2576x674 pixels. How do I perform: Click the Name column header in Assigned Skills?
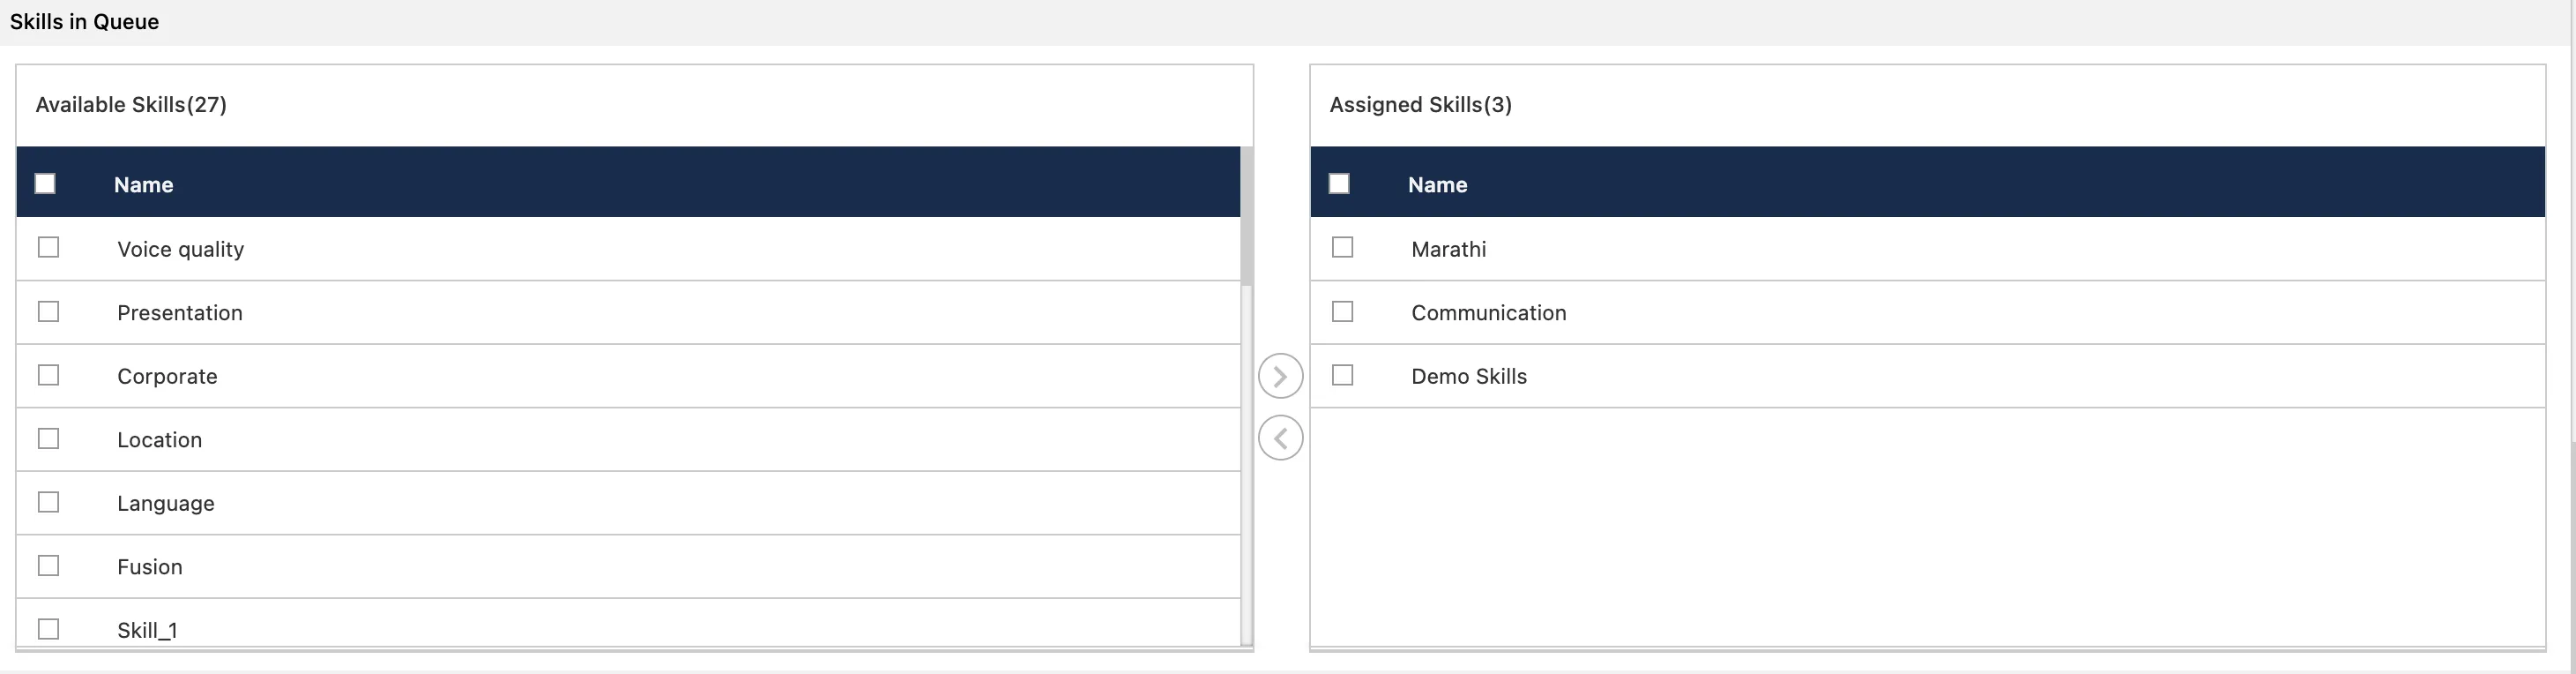(x=1437, y=184)
